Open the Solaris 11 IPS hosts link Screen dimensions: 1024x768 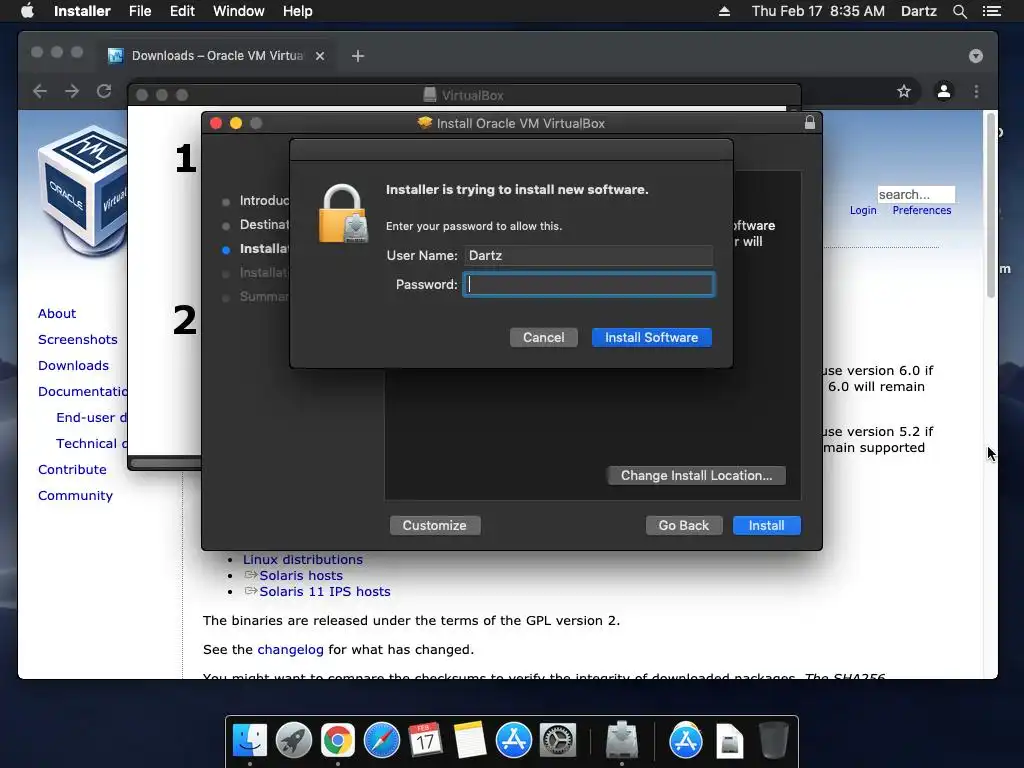pos(325,592)
